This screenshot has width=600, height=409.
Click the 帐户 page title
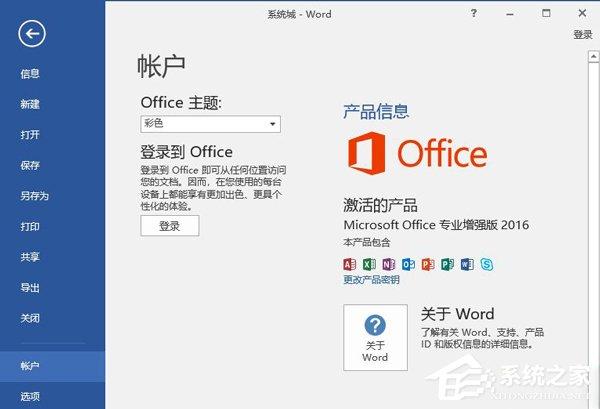pyautogui.click(x=161, y=66)
